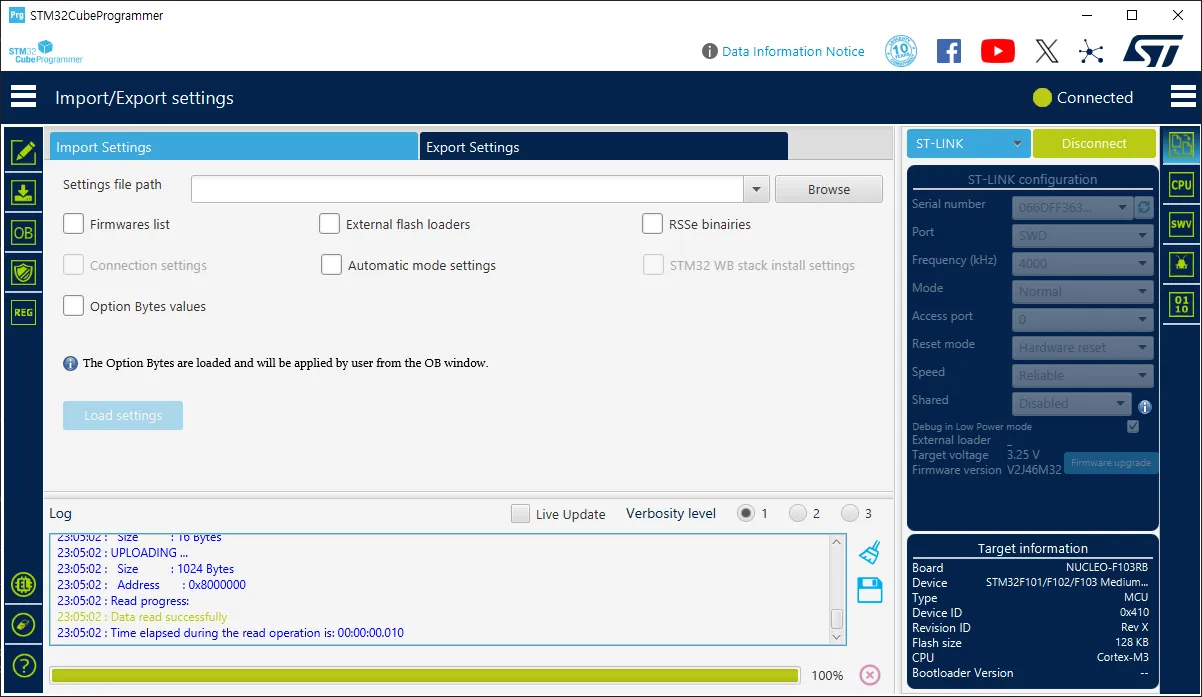This screenshot has height=697, width=1202.
Task: Open the shield security icon in the sidebar
Action: [23, 272]
